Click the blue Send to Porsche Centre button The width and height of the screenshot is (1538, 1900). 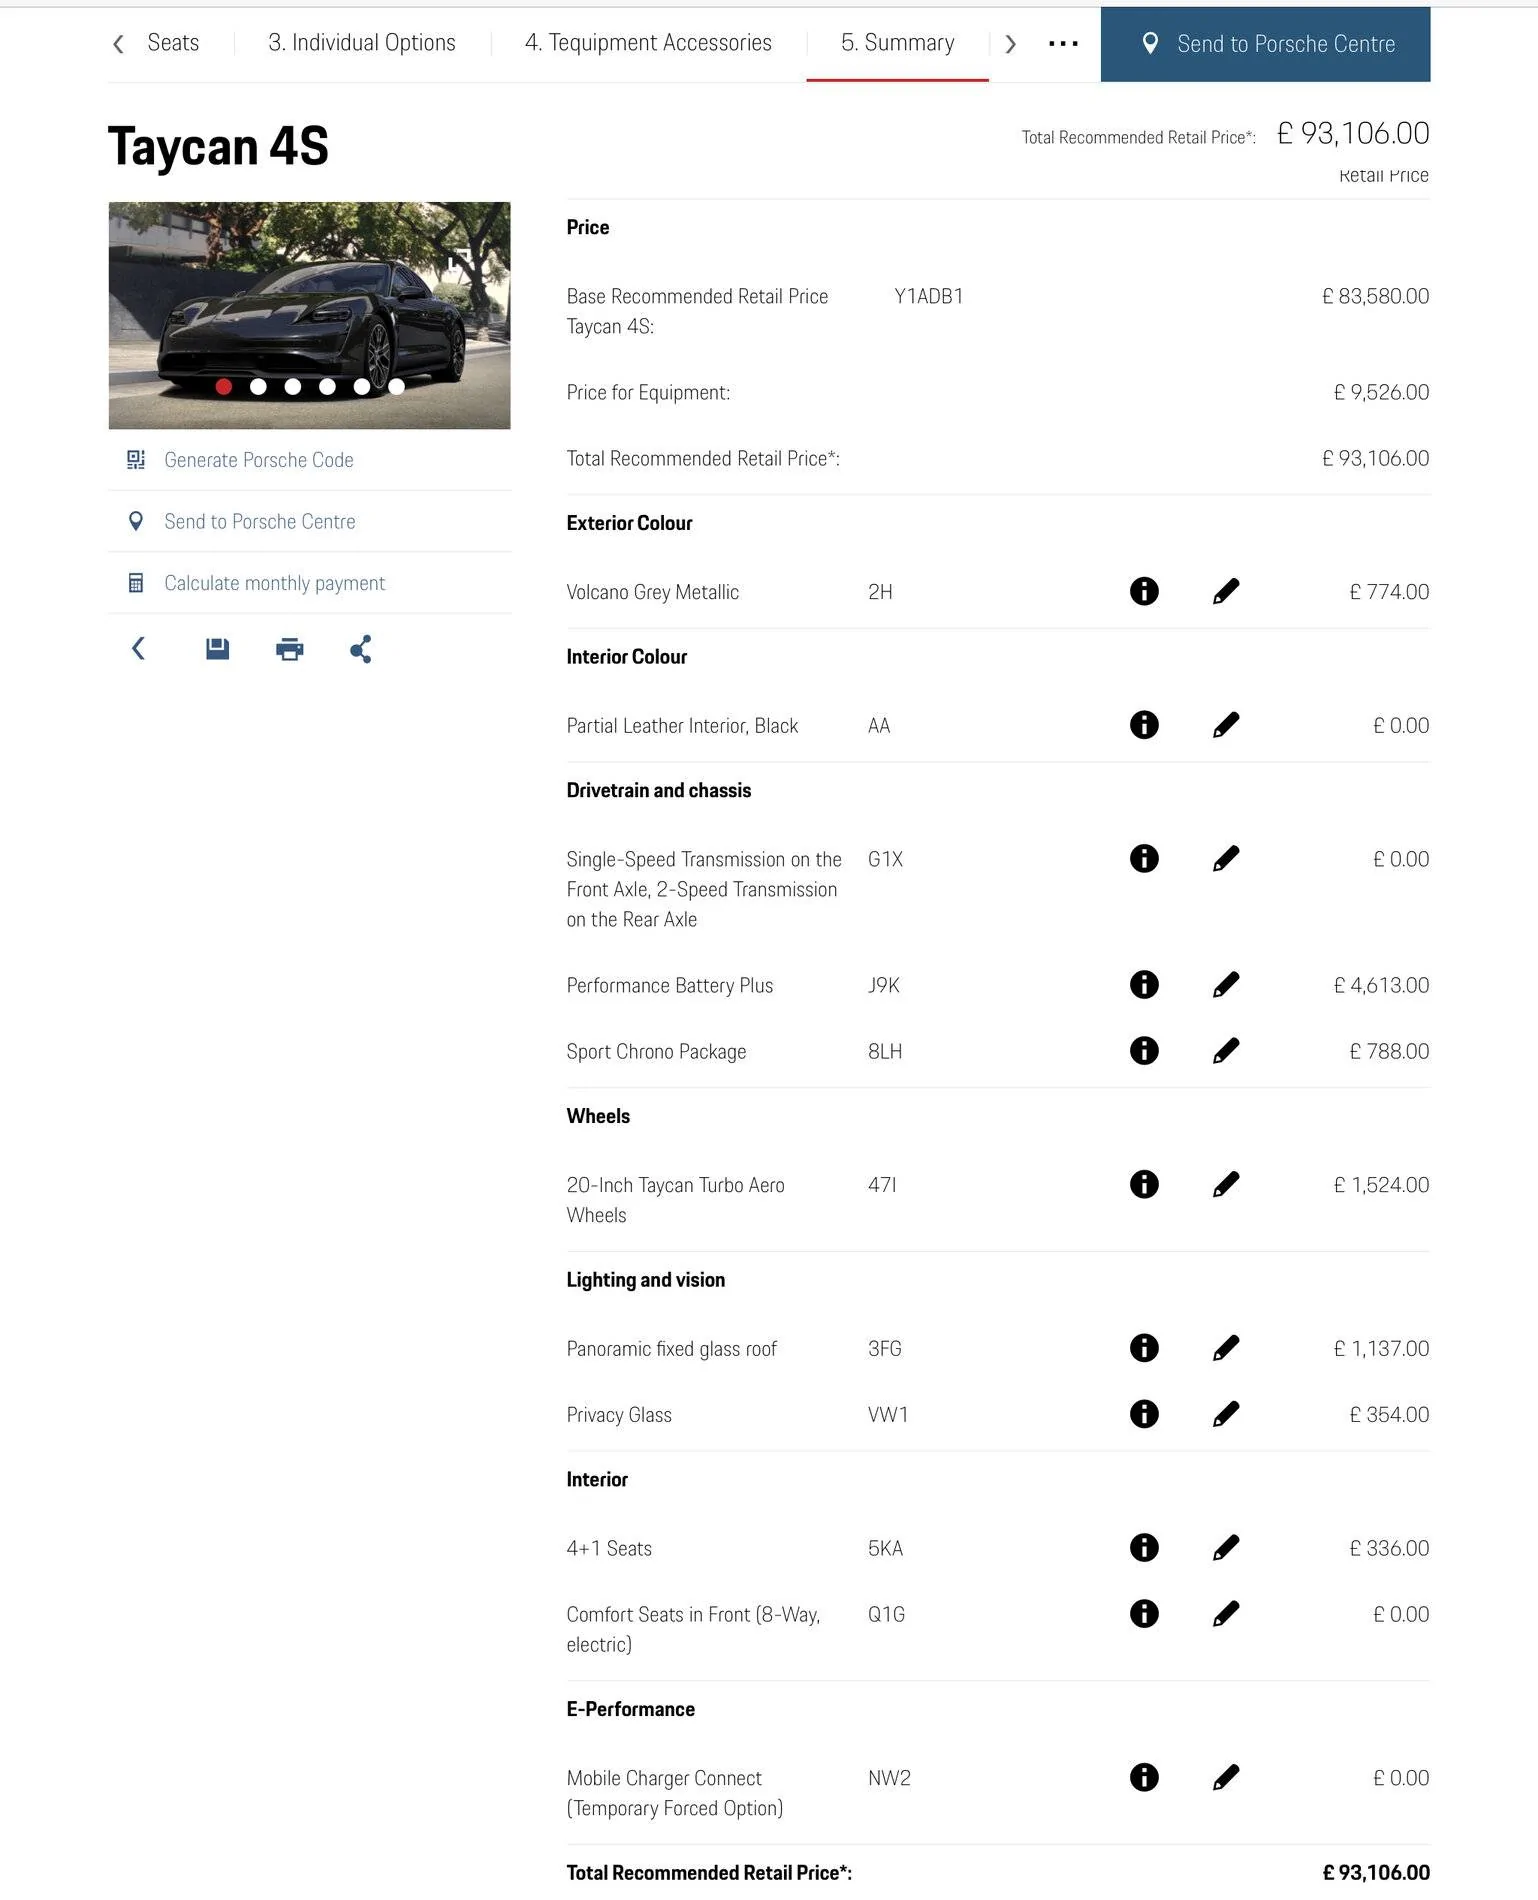(1265, 44)
